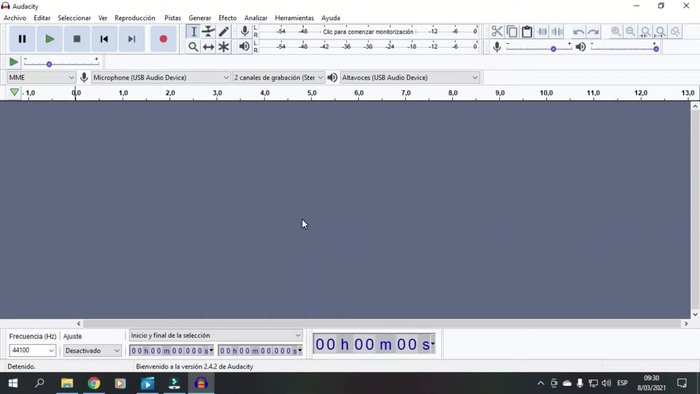Click the green timeline options triangle

pos(14,92)
